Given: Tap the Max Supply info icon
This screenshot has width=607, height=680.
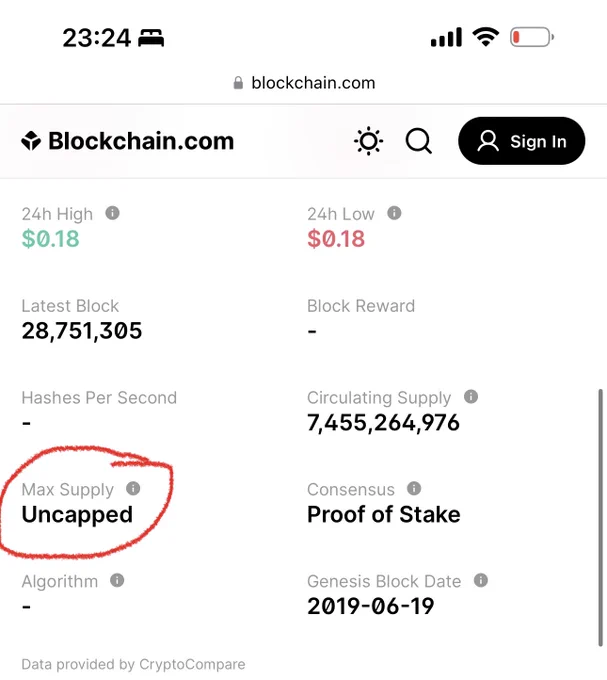Looking at the screenshot, I should (x=133, y=488).
